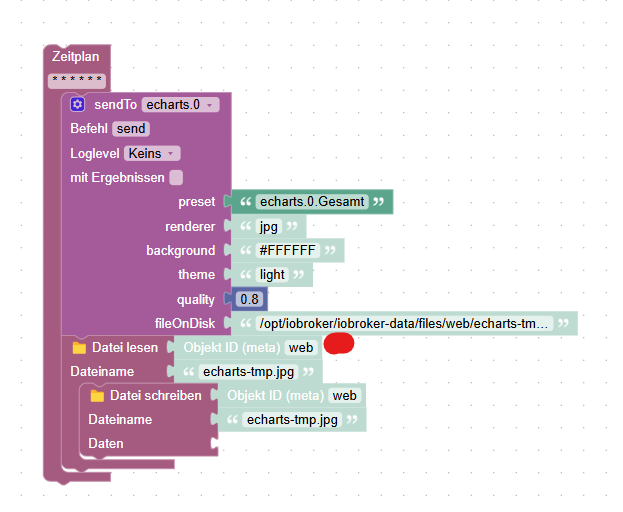The width and height of the screenshot is (623, 512).
Task: Edit the quality number 0.8
Action: 250,299
